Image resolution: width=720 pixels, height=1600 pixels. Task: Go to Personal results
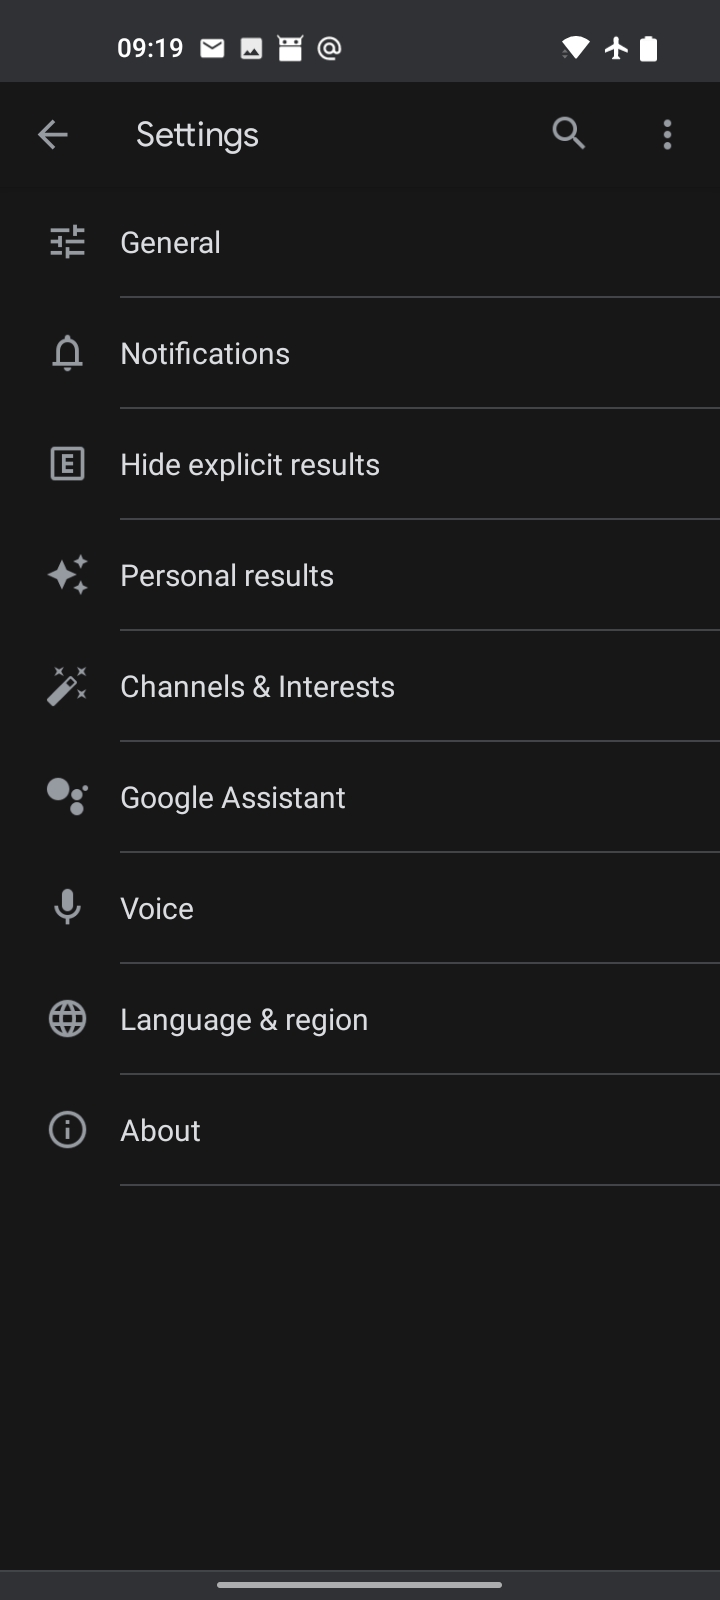click(x=227, y=575)
